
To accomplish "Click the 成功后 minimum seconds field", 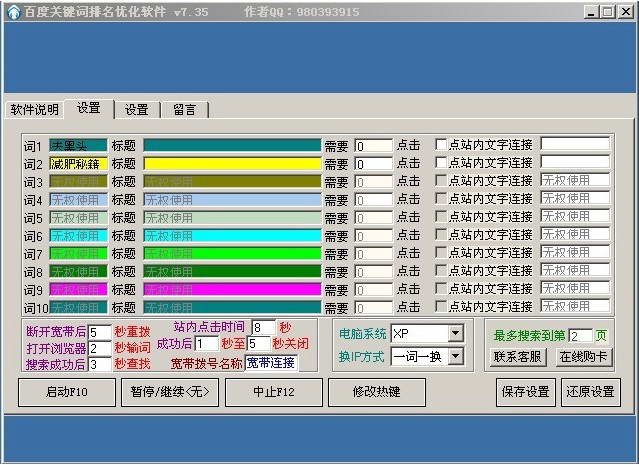I will [x=207, y=344].
